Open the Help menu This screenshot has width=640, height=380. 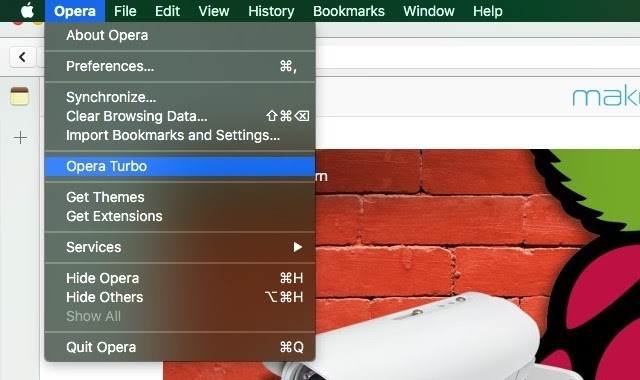click(x=487, y=11)
